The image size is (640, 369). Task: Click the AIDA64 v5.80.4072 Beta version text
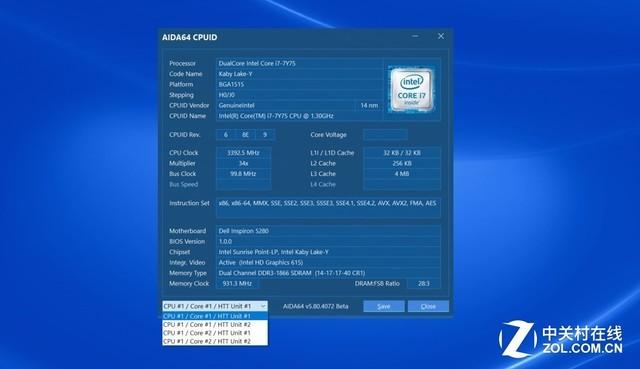316,306
